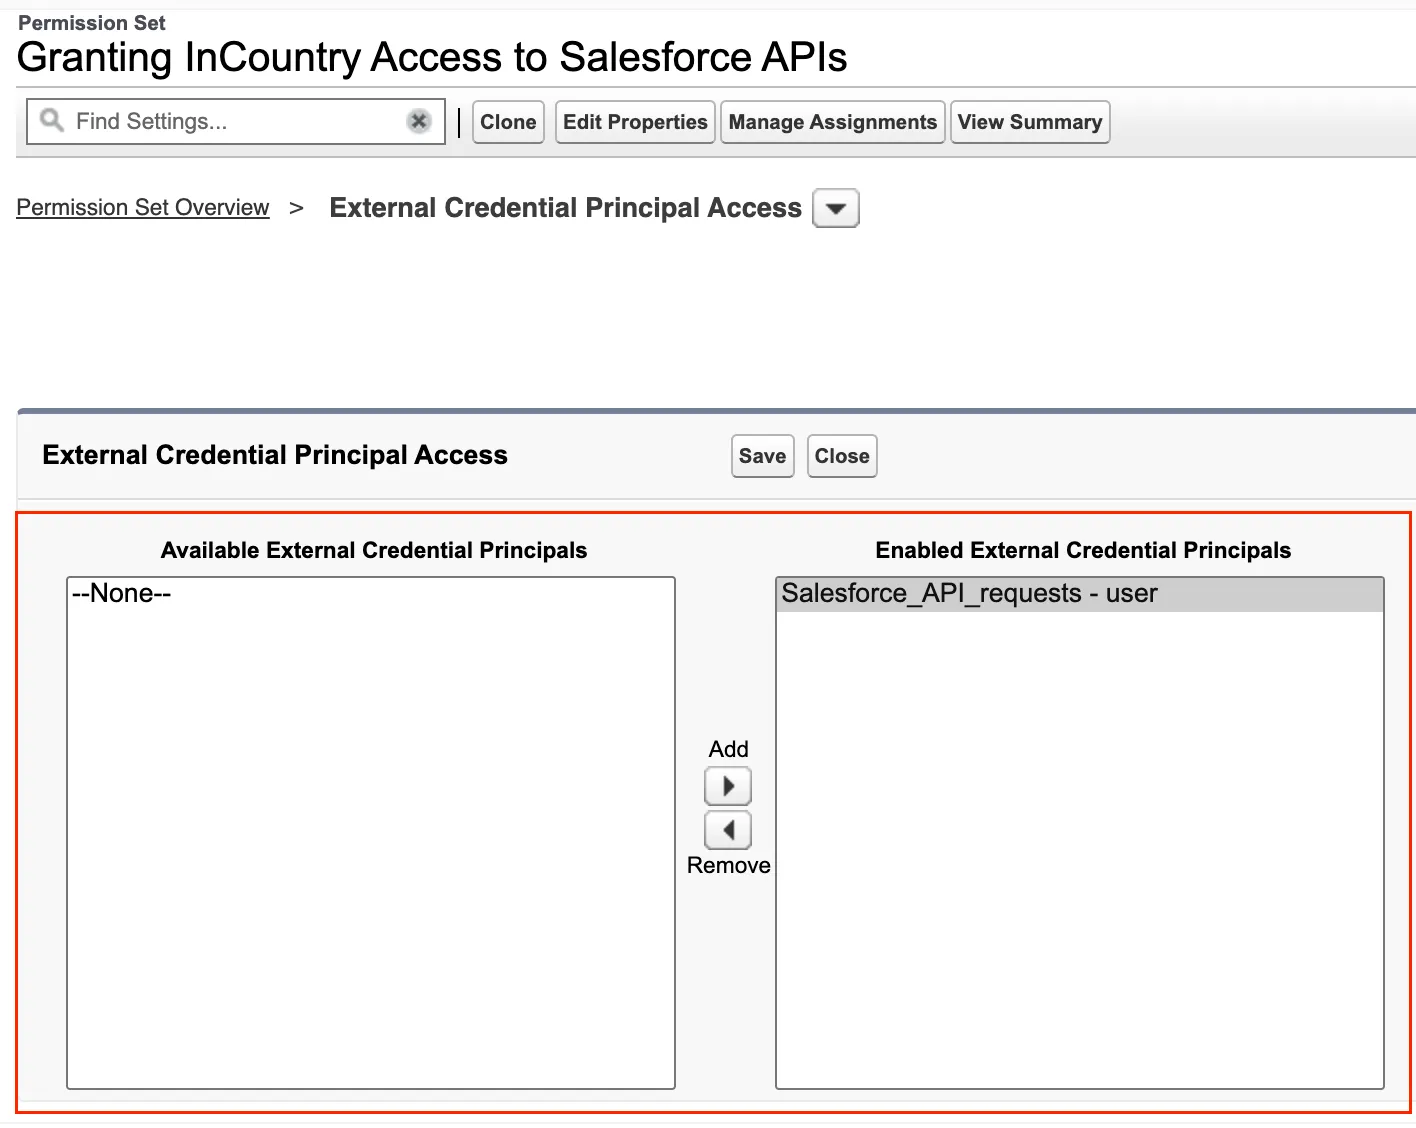Screen dimensions: 1416x1128
Task: Click empty area of Available Principals listbox
Action: point(370,850)
